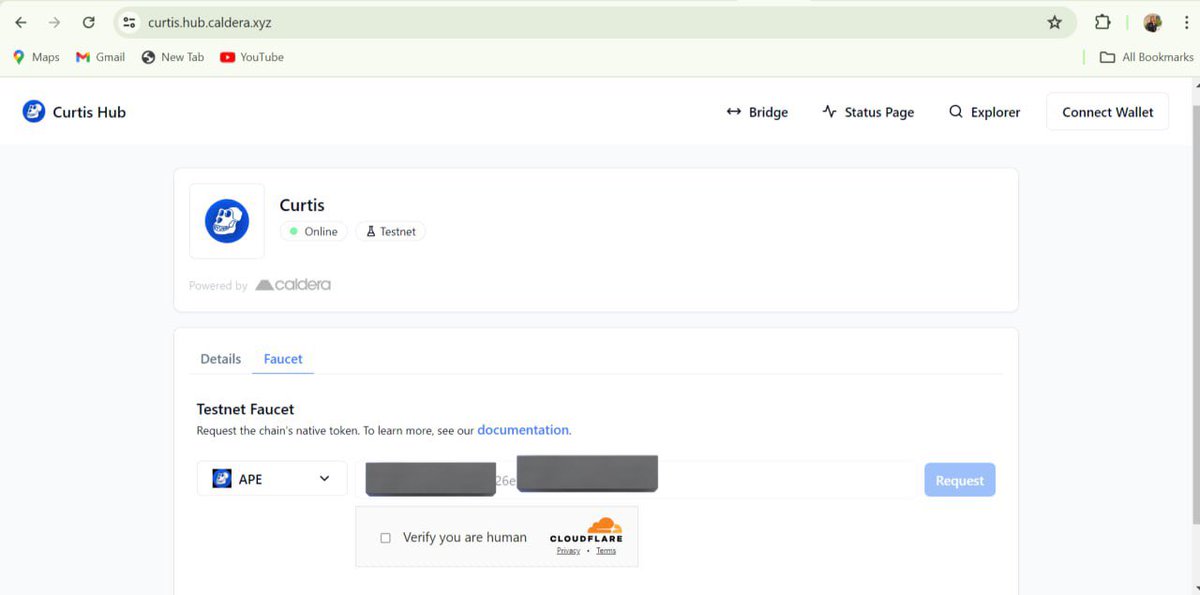
Task: Click the Request button
Action: pos(960,480)
